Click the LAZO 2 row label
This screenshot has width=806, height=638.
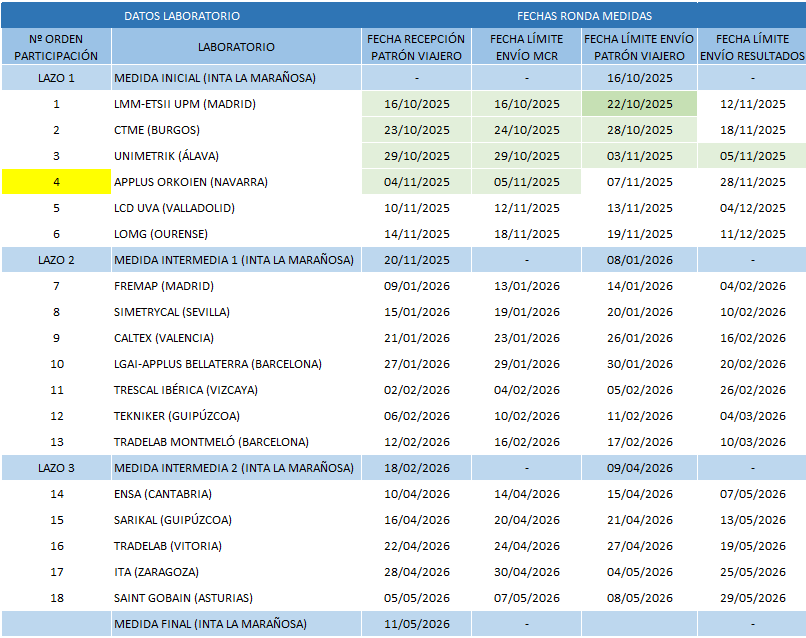click(x=56, y=260)
